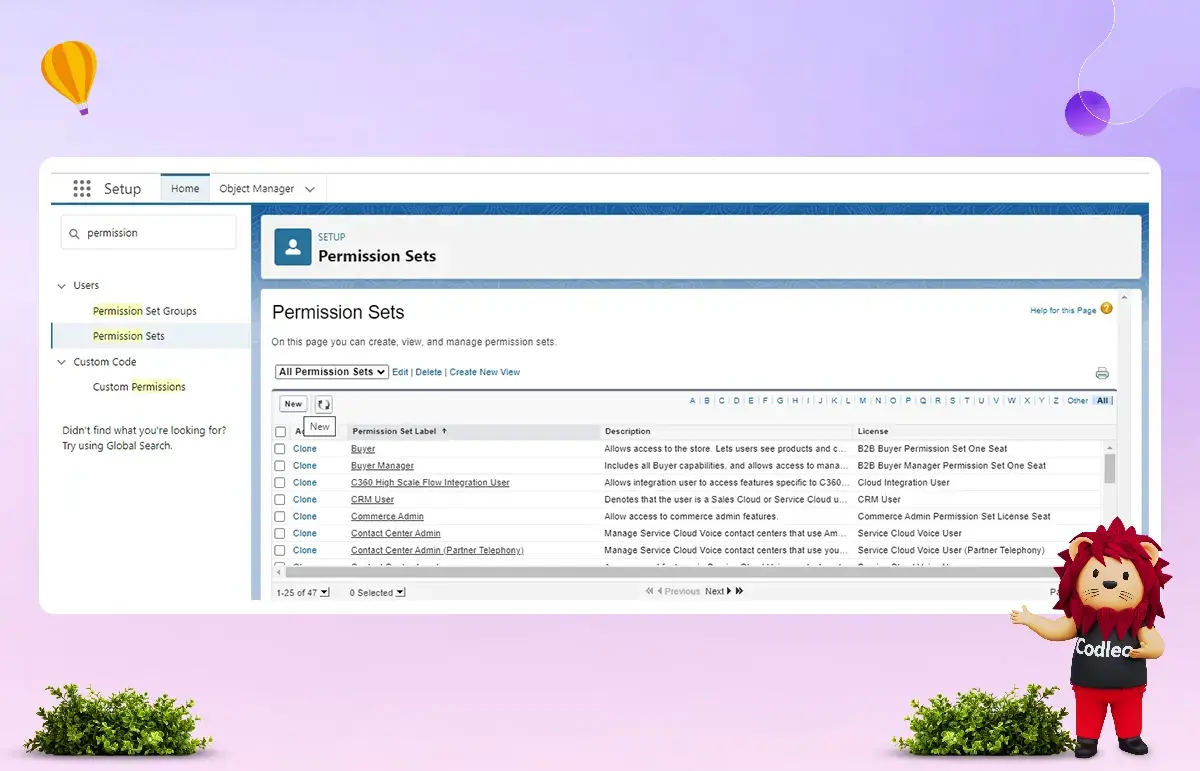Click the 'Service Cloud Voice User' license cell

coord(910,534)
